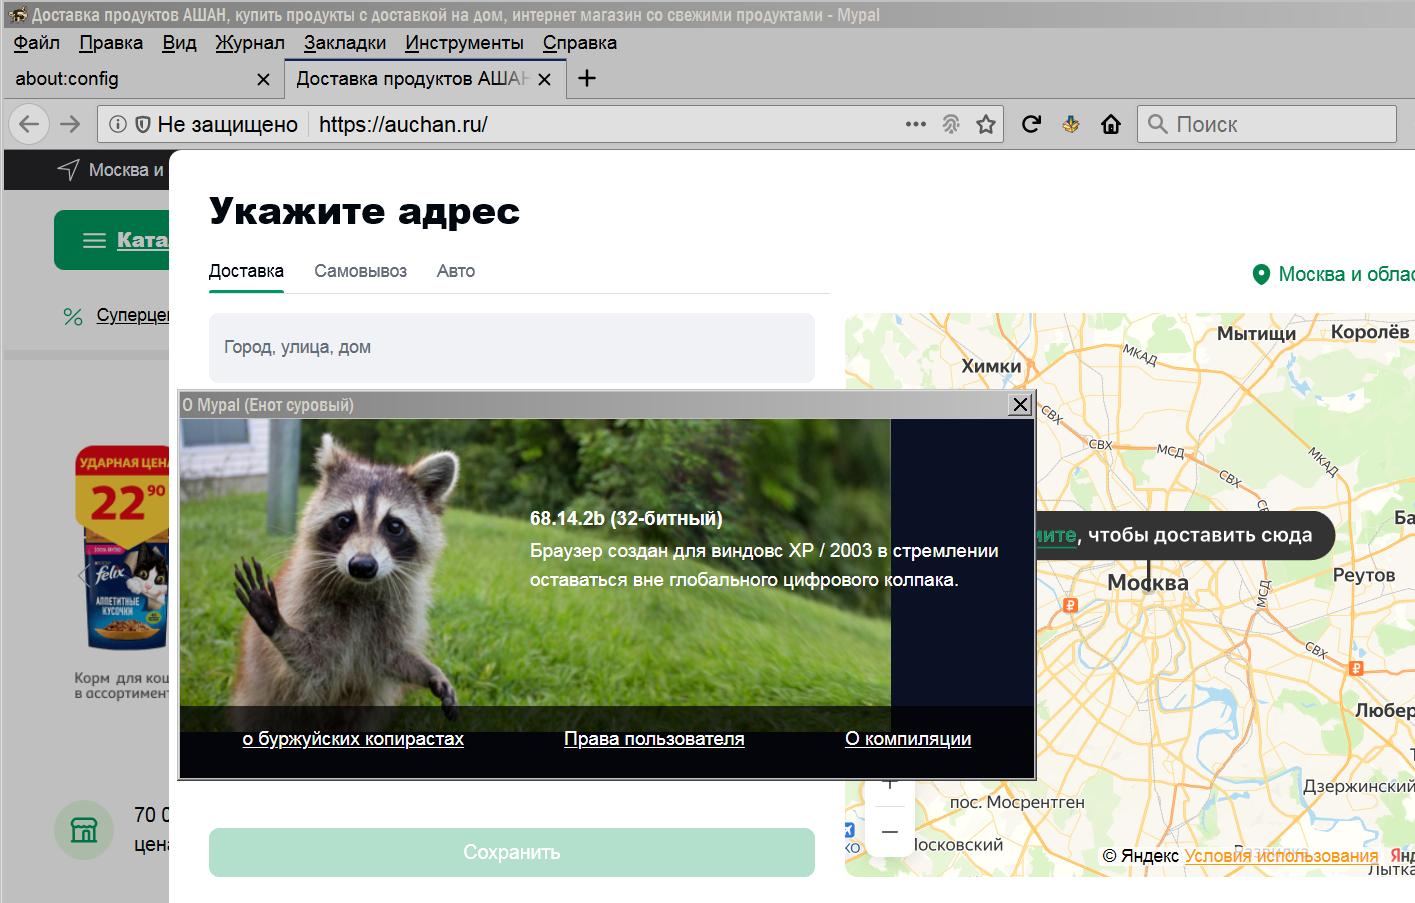Click the Город, улица, дом address field
Screen dimensions: 1415x903
tap(512, 347)
